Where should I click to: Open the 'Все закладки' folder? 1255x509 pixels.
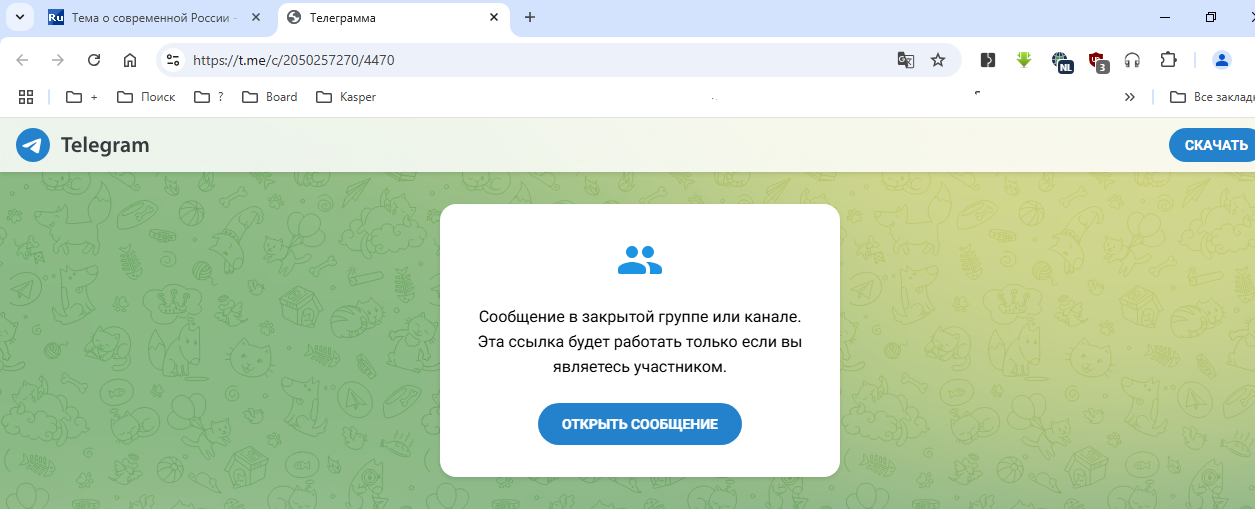coord(1211,97)
